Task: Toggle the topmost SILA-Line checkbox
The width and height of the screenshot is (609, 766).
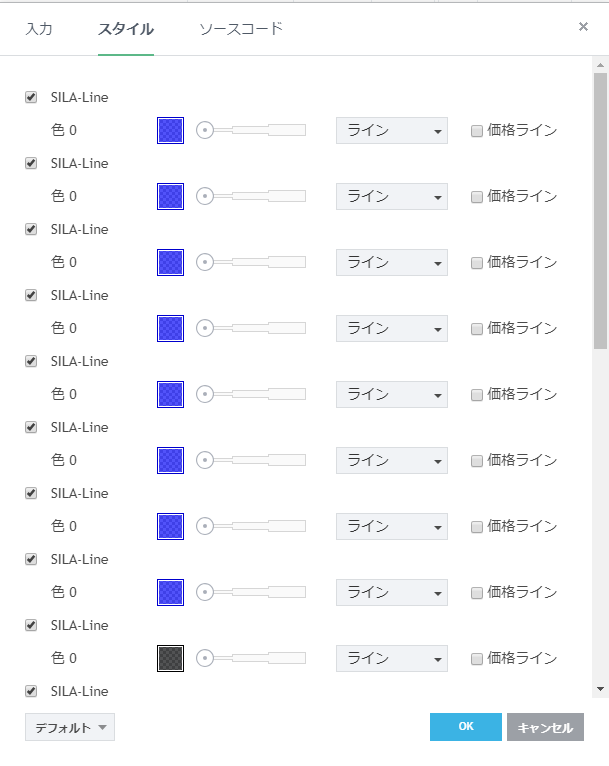Action: coord(31,98)
